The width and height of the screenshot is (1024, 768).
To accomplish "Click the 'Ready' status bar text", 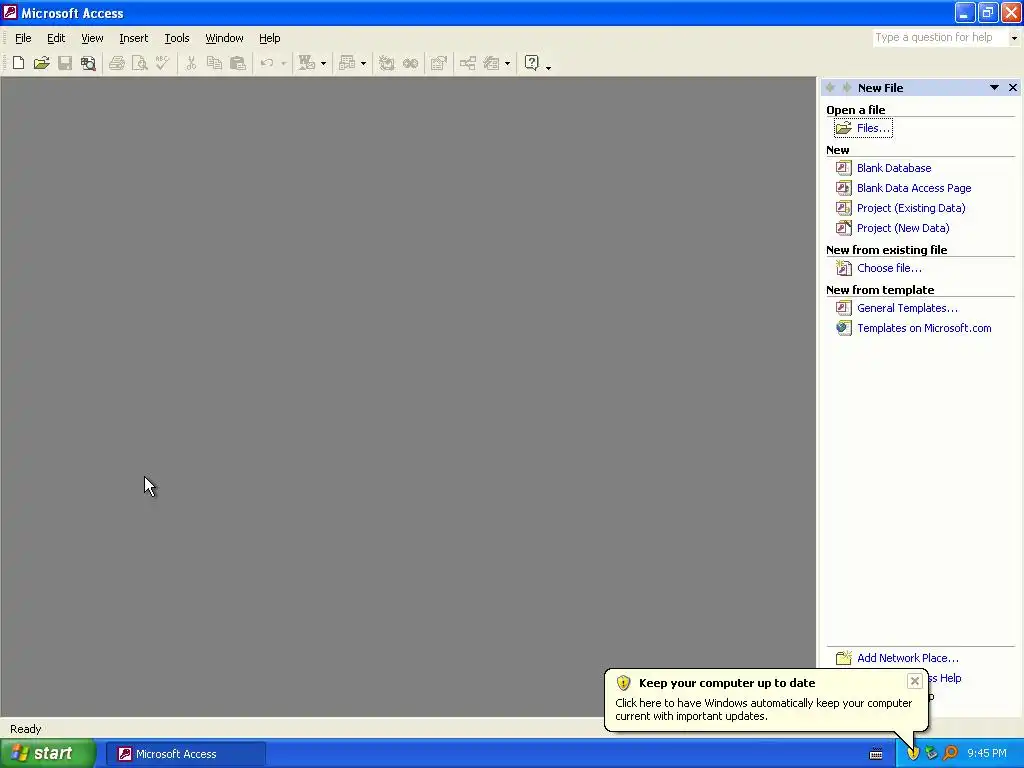I will pos(25,729).
